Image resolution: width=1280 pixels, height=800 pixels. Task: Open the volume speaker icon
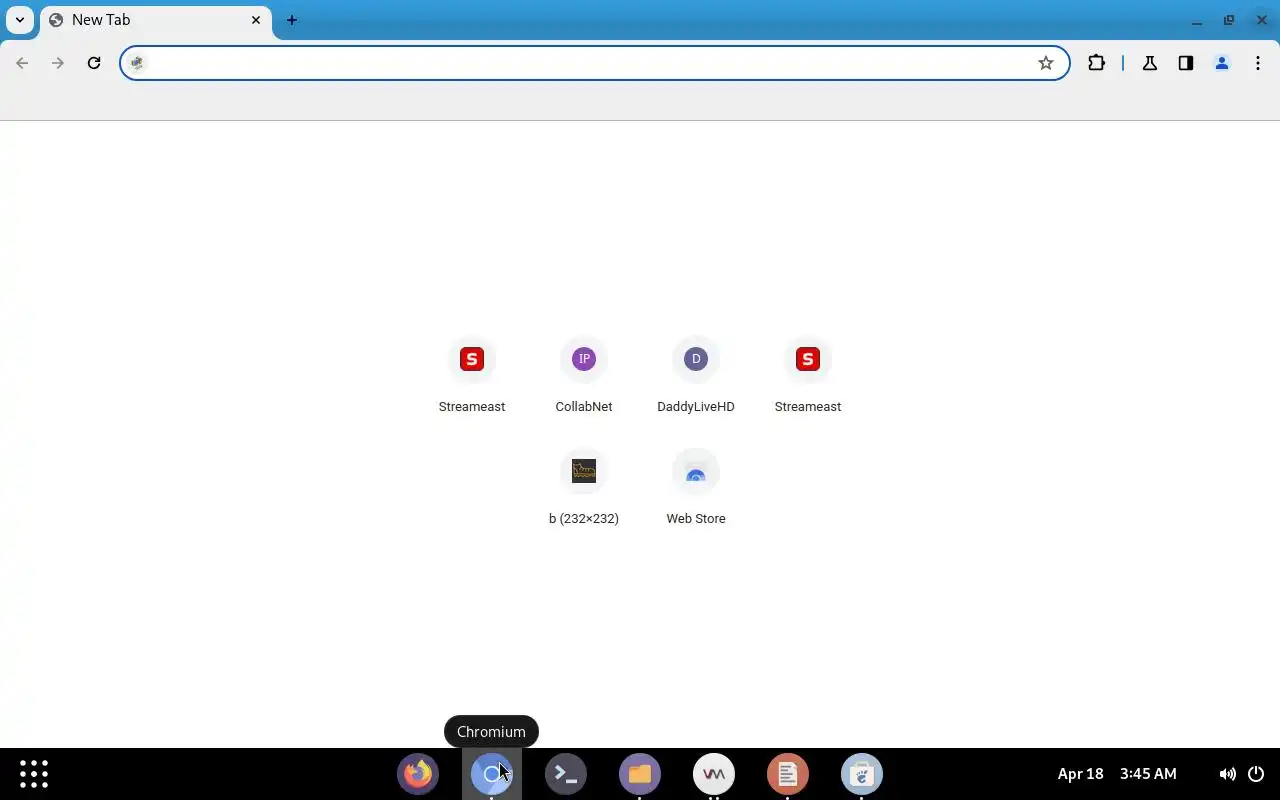[1227, 774]
